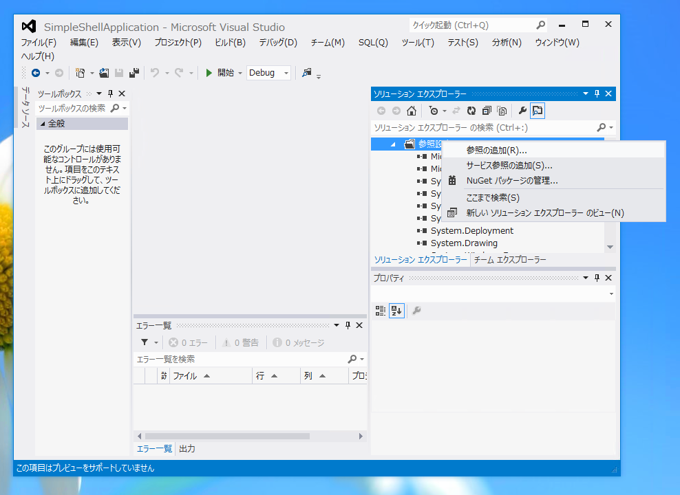Click the Refresh icon in Solution Explorer
Screen dimensions: 680x495
pyautogui.click(x=471, y=111)
